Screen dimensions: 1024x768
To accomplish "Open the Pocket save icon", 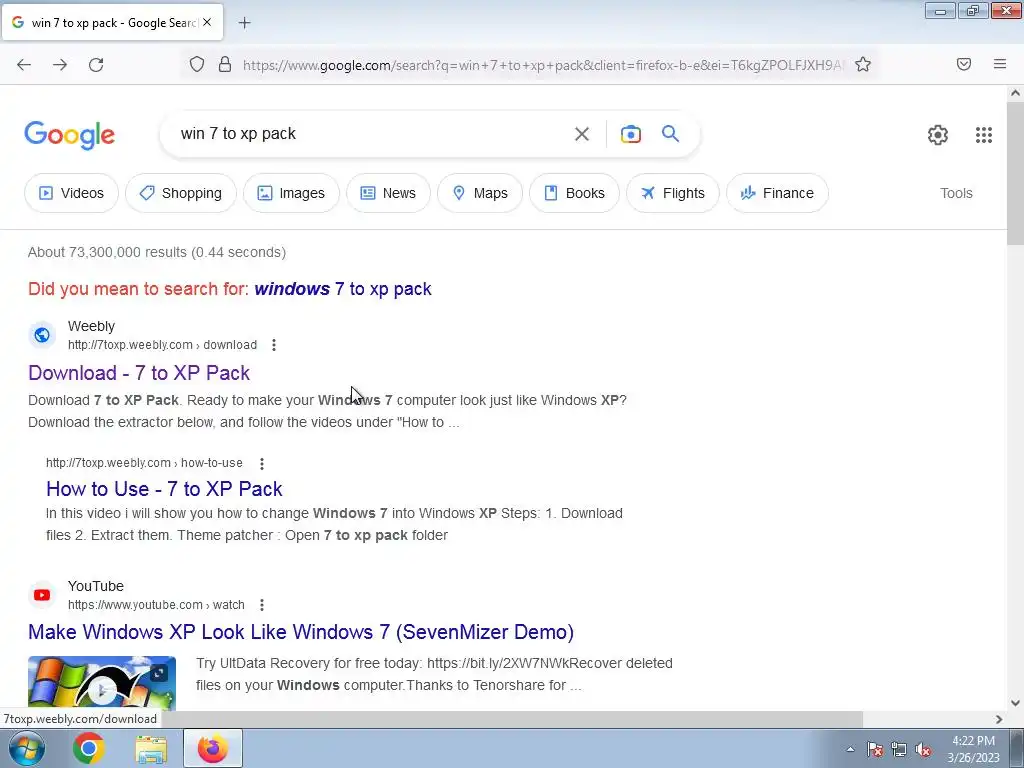I will (x=964, y=64).
